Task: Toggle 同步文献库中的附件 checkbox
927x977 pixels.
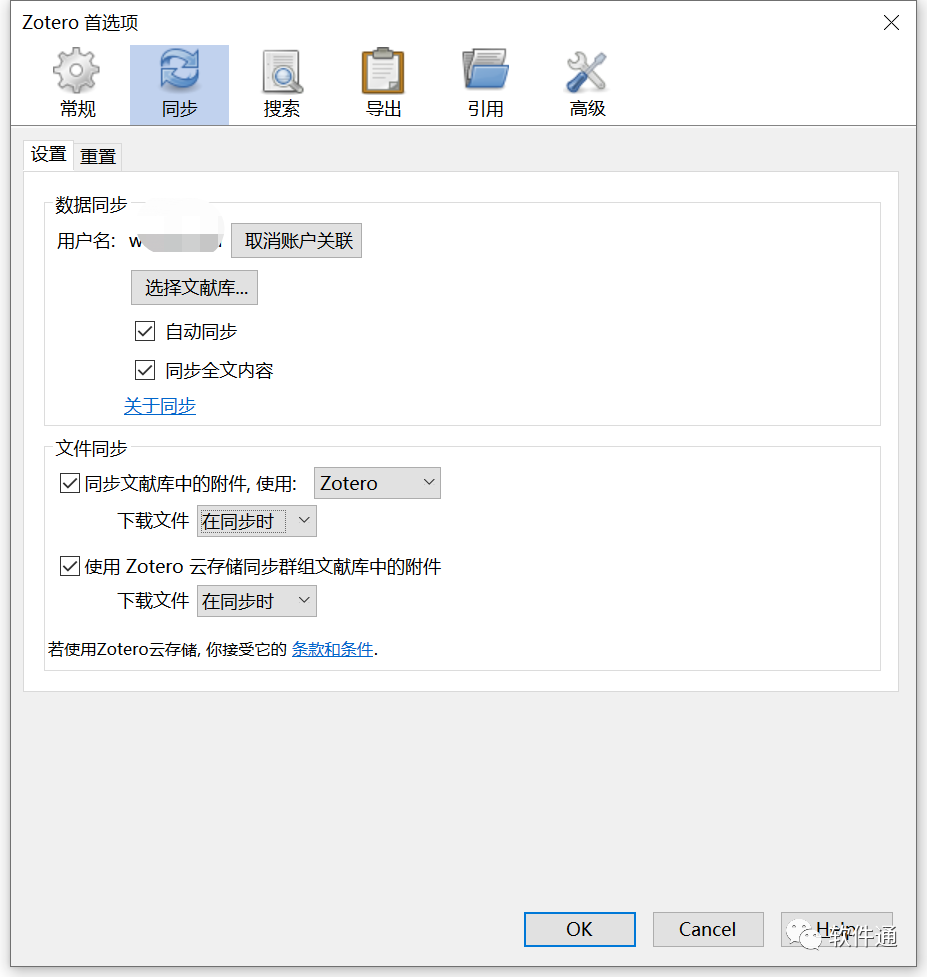Action: [70, 483]
